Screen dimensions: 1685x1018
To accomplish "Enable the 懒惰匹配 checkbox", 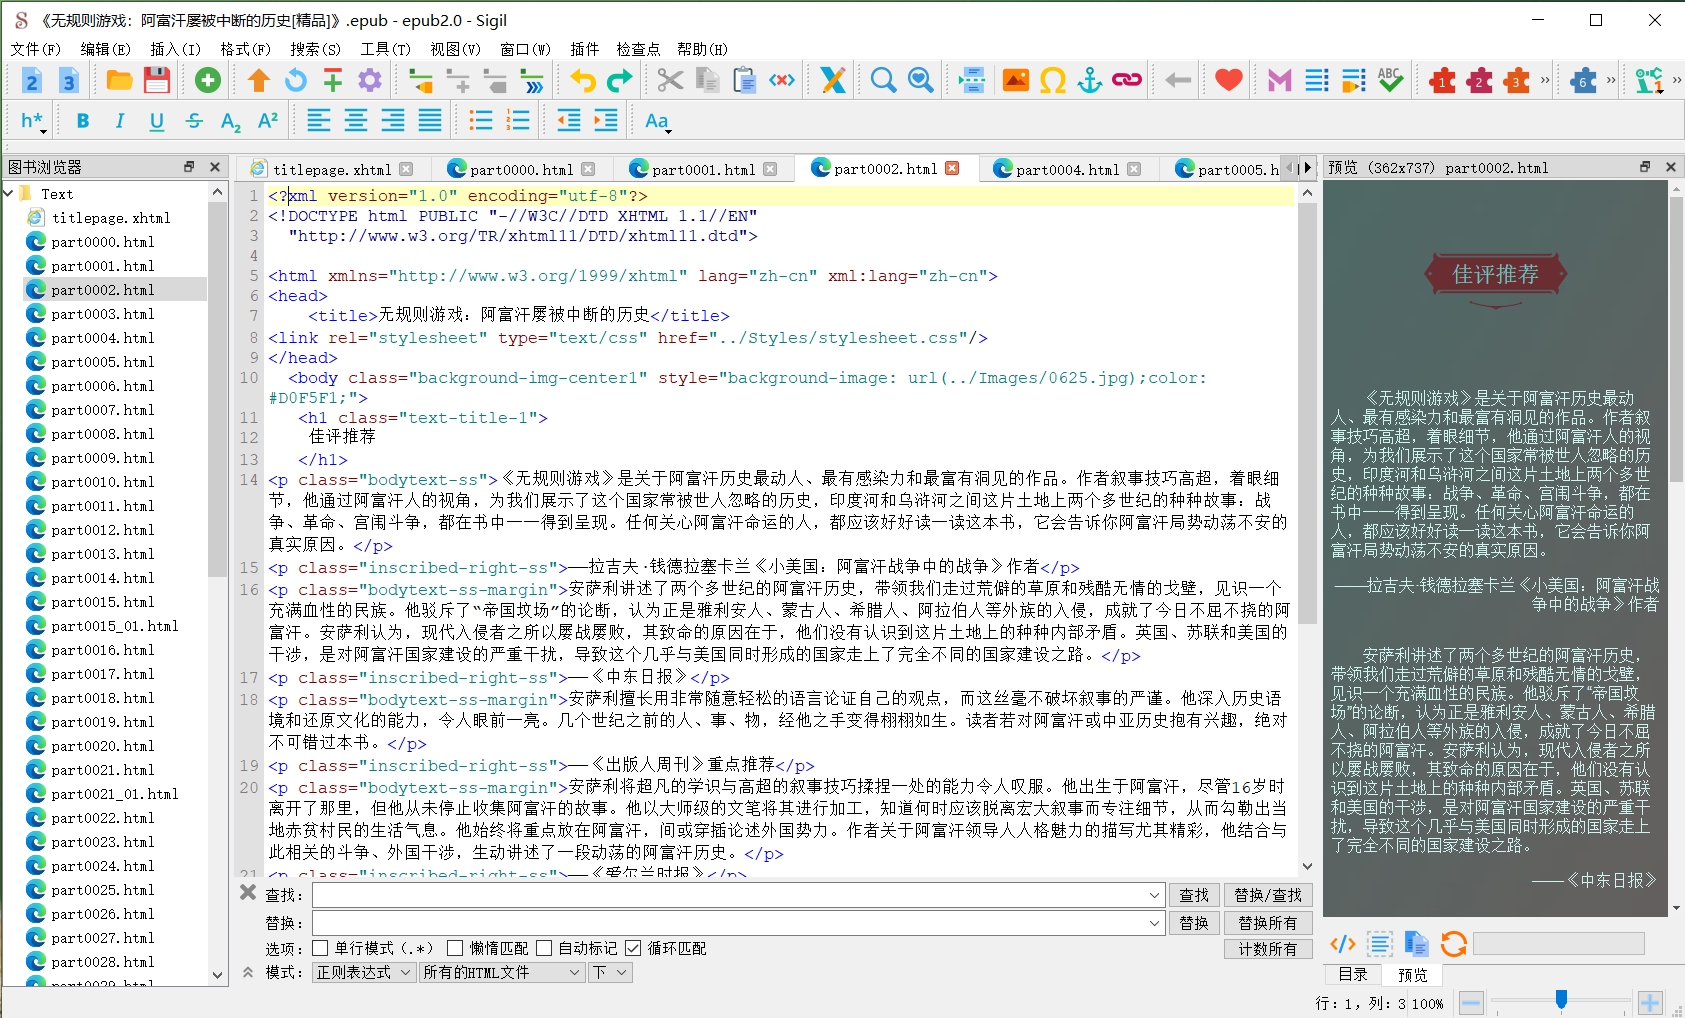I will pyautogui.click(x=455, y=947).
